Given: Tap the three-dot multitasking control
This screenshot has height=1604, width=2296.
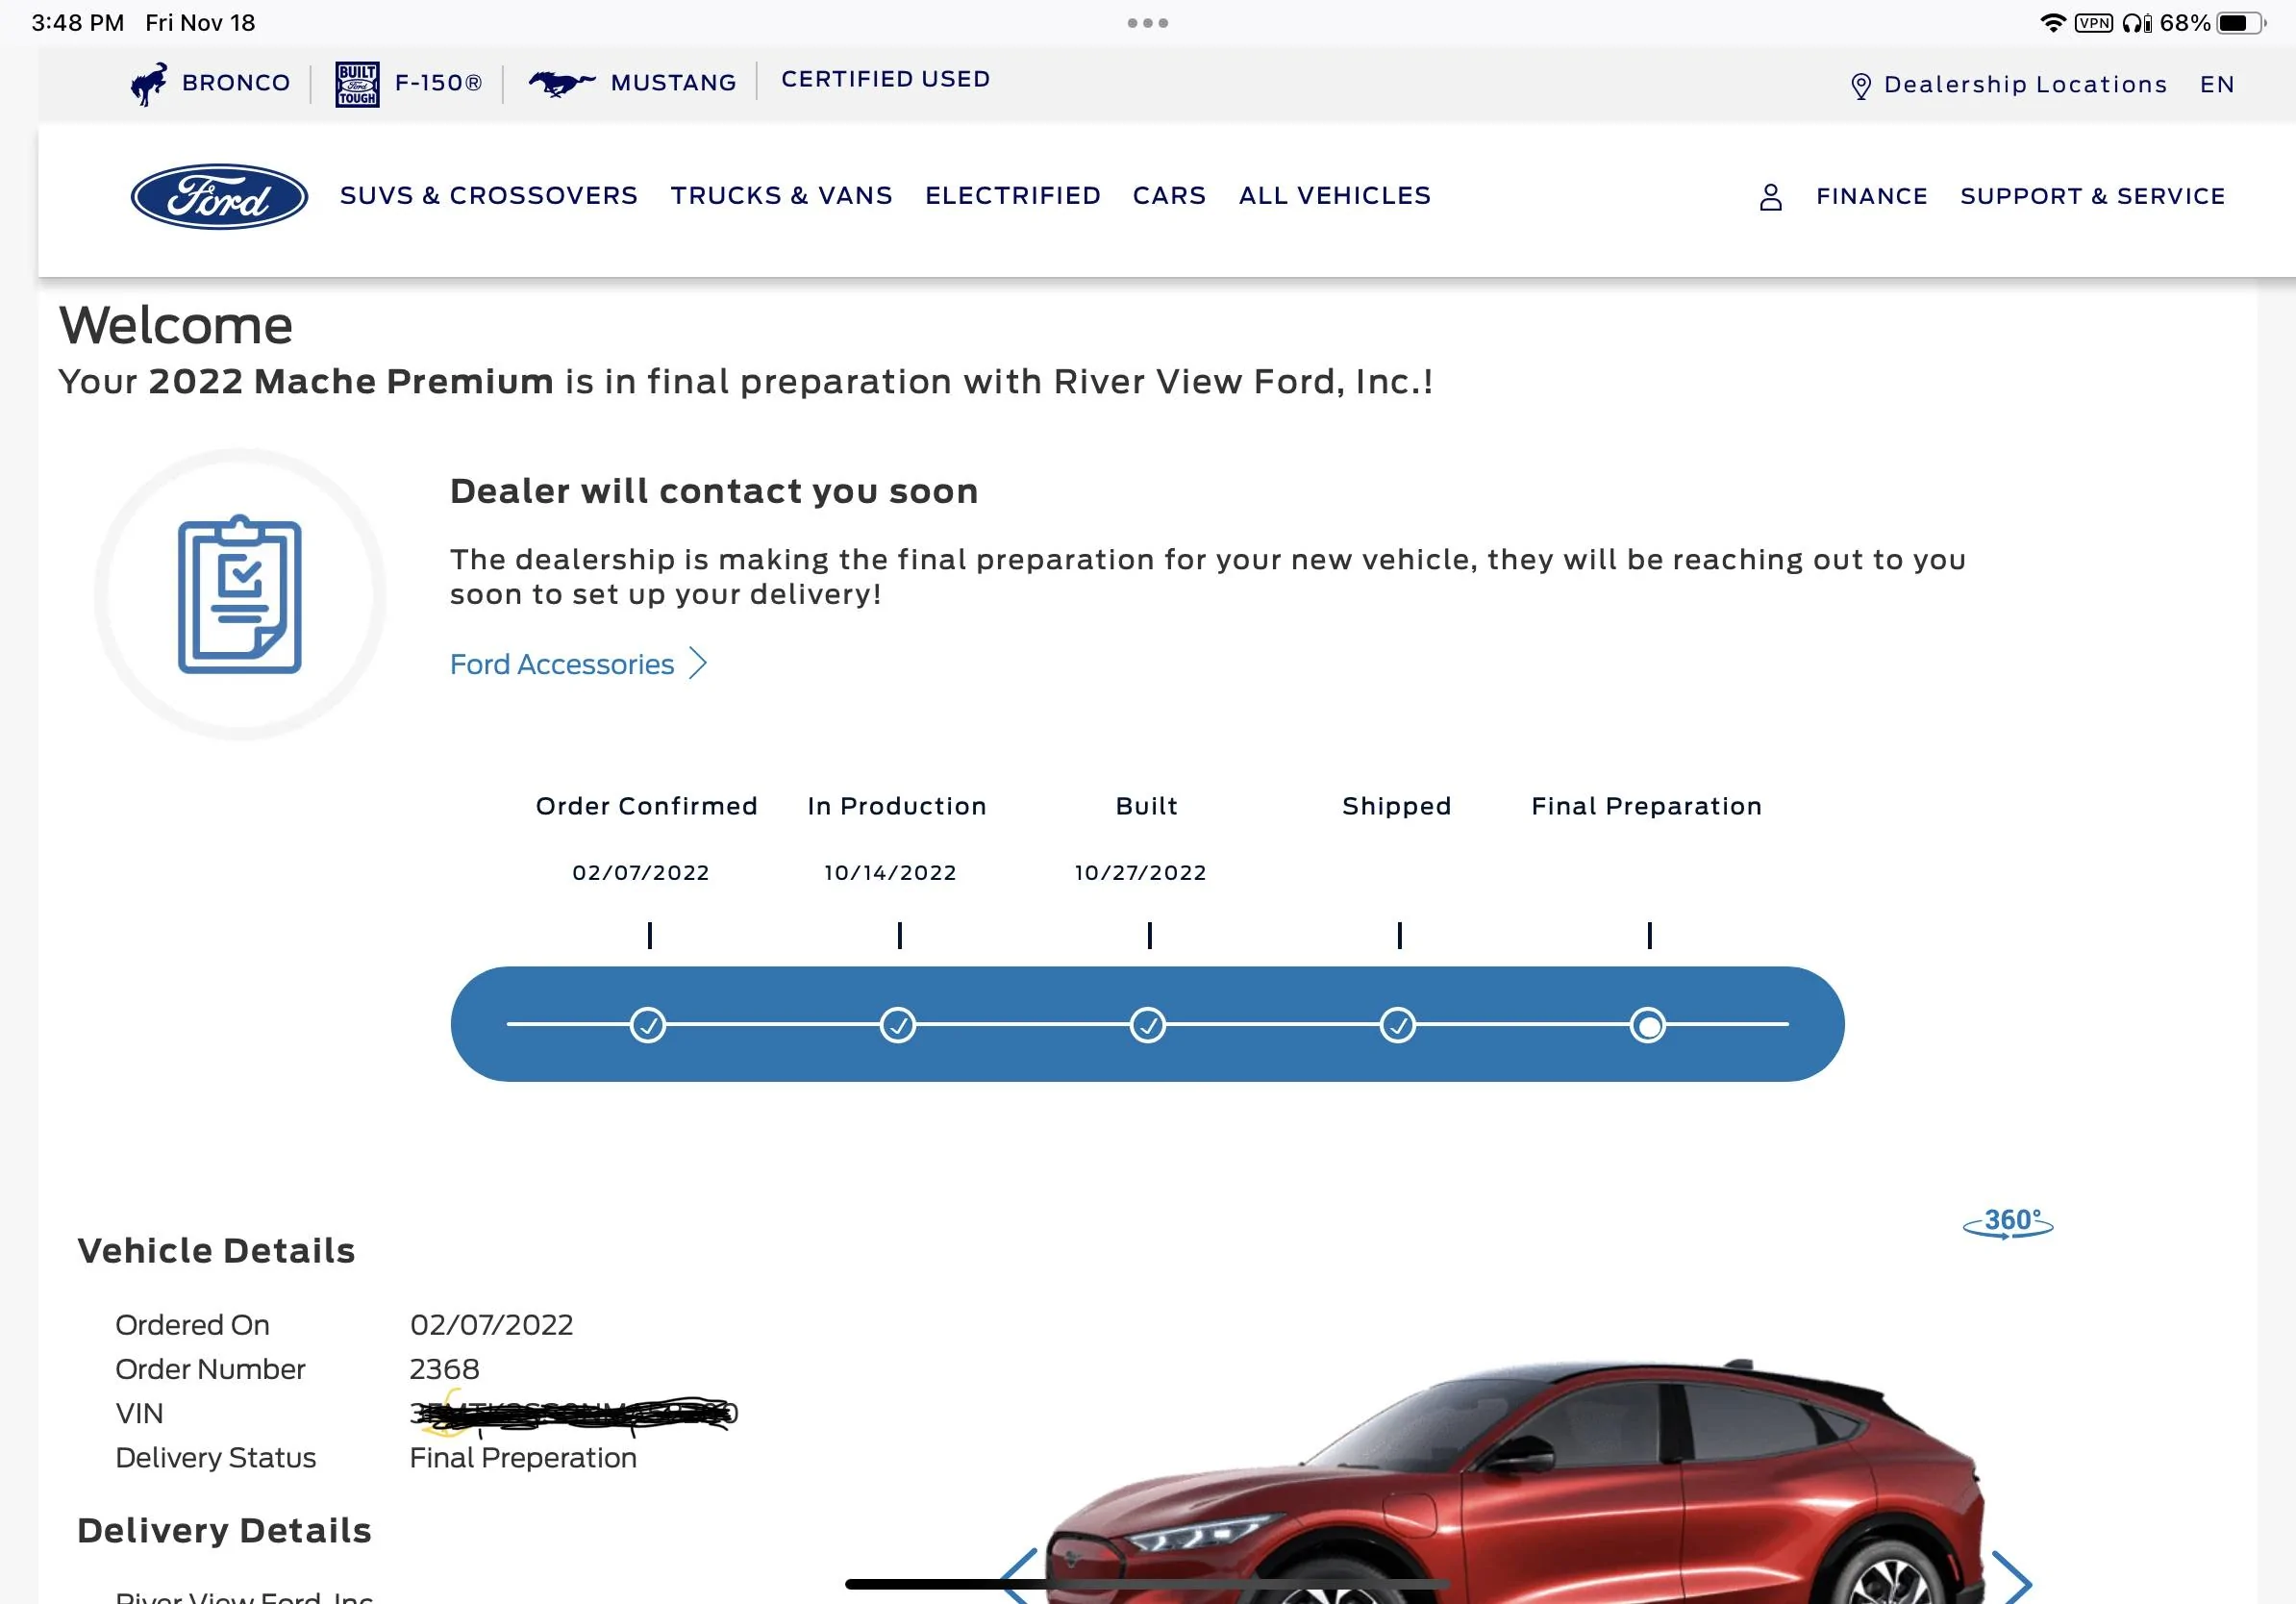Looking at the screenshot, I should (1148, 23).
